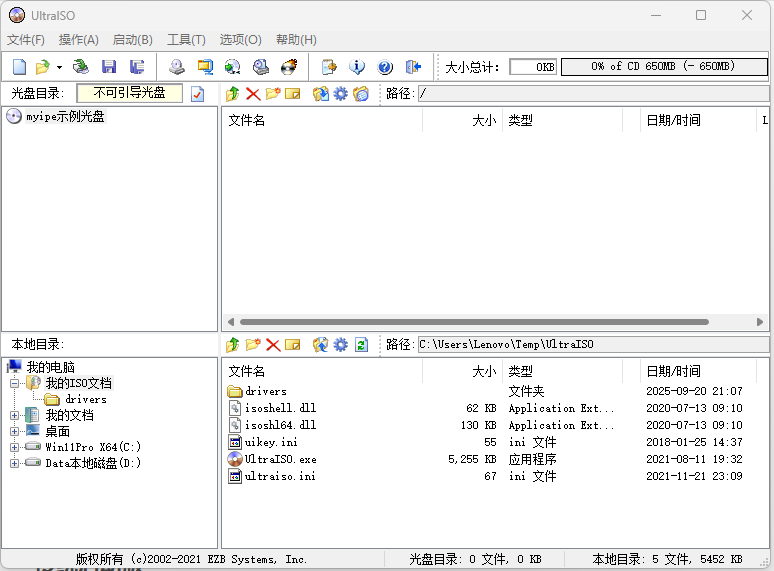Go up one folder in the 本地目录 toolbar
Screen dimensions: 774x571
point(232,344)
